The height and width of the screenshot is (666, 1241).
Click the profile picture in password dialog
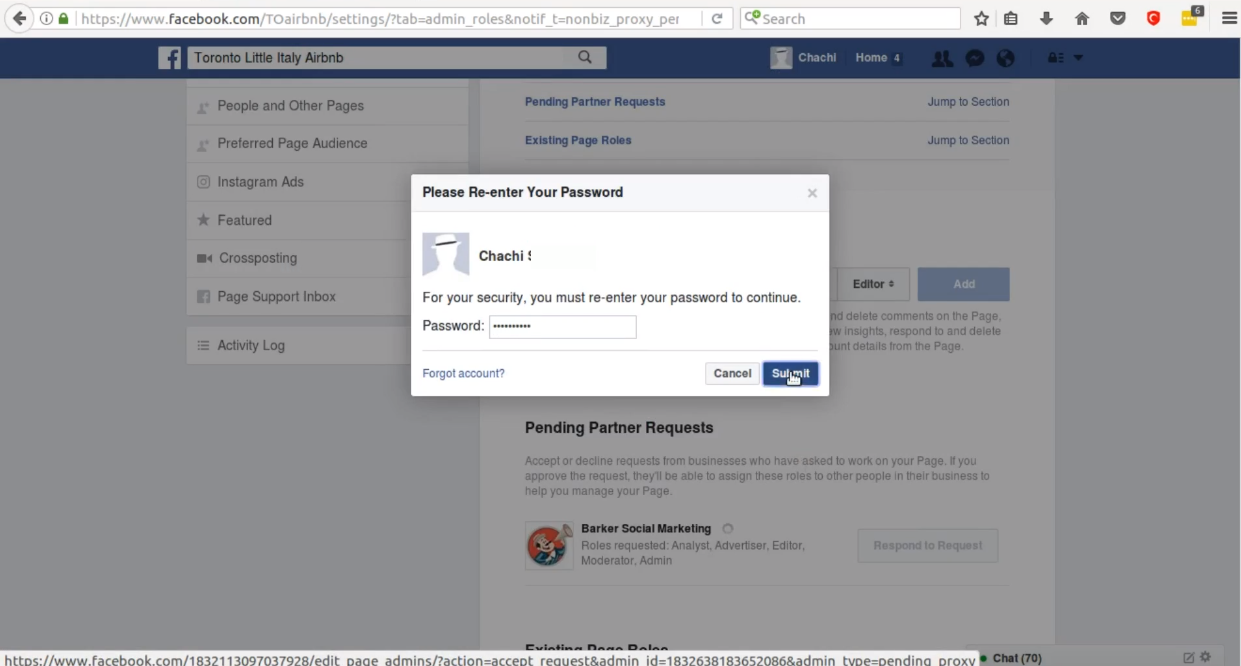(x=446, y=255)
